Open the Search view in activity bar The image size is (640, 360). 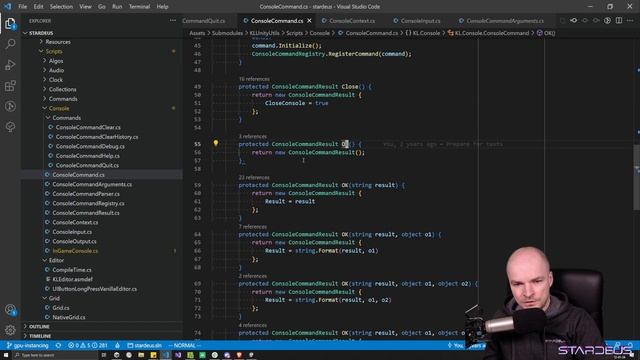coord(10,44)
